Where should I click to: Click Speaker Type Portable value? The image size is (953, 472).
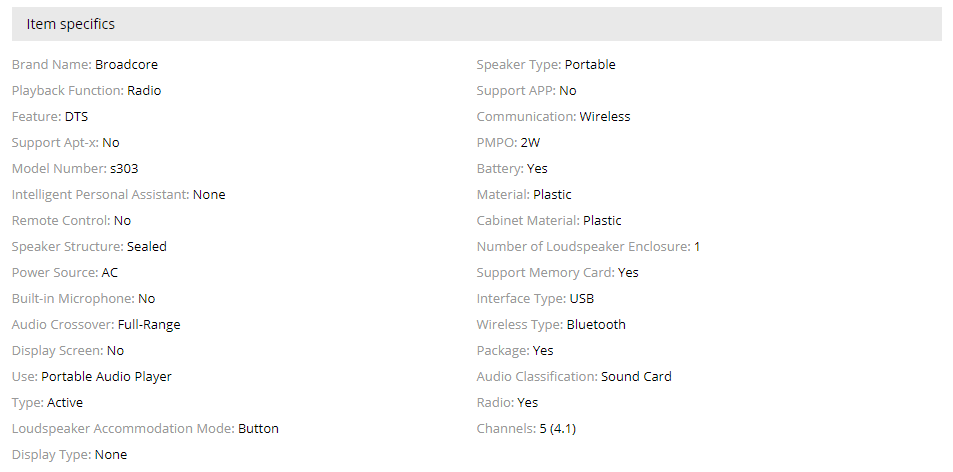(590, 65)
